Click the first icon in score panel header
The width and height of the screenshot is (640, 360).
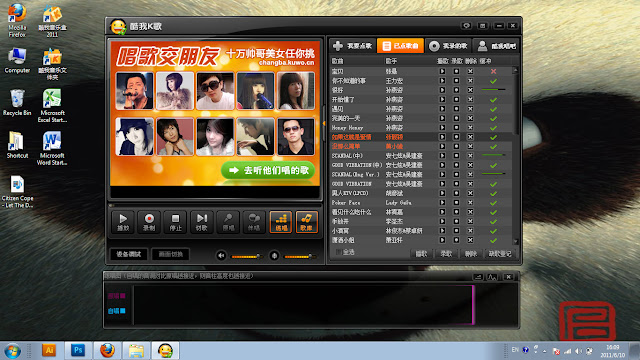click(478, 277)
